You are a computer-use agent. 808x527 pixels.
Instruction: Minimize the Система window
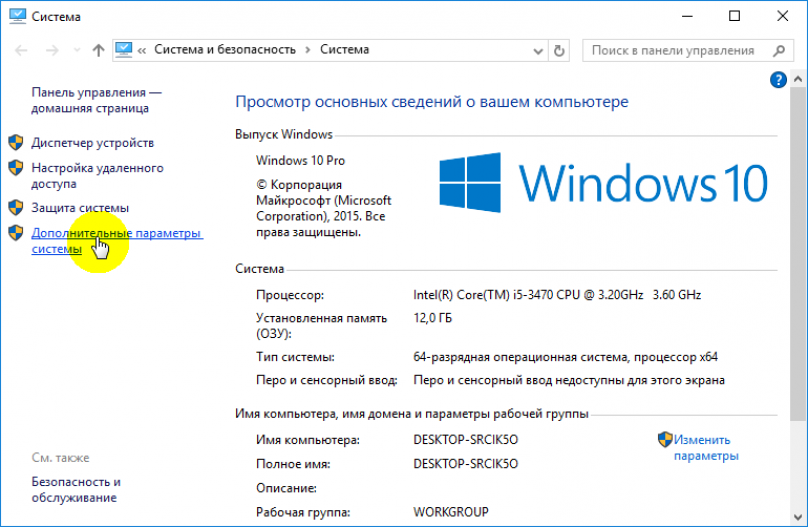pos(687,16)
